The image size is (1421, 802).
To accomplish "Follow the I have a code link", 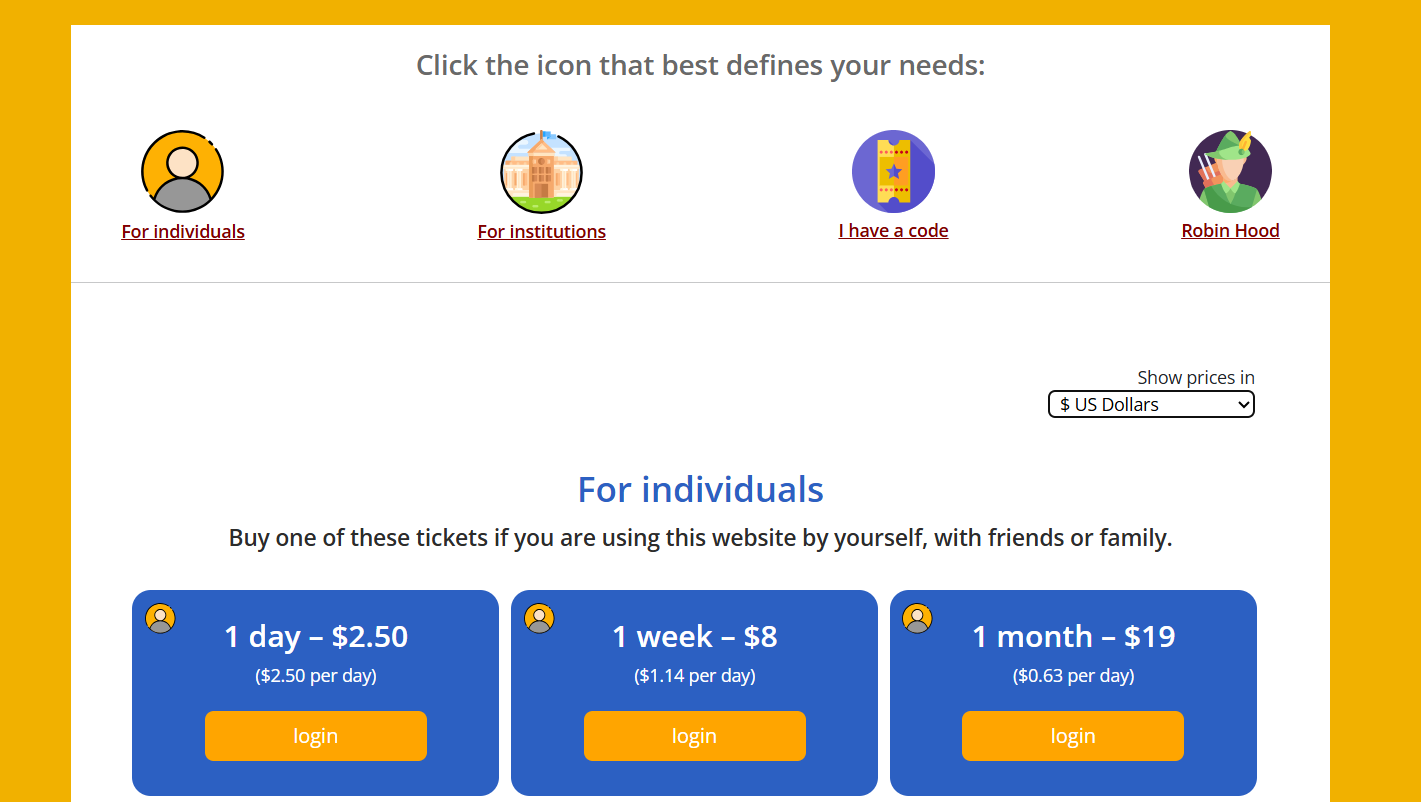I will 893,231.
